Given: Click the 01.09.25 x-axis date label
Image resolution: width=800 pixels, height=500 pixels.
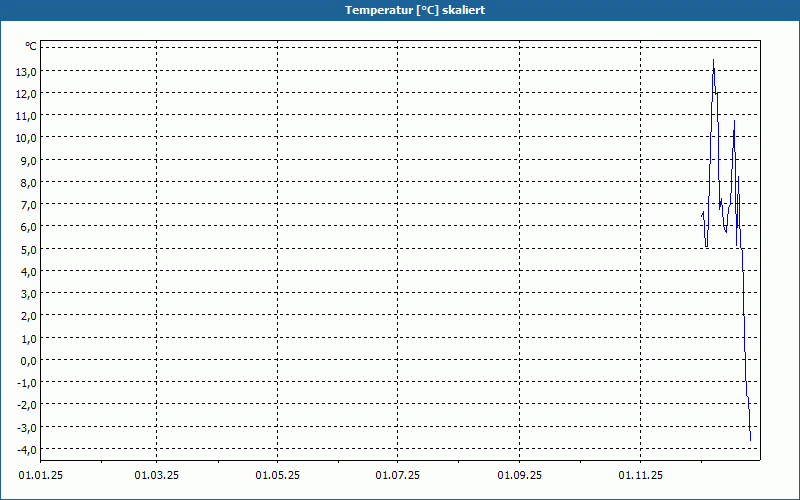Looking at the screenshot, I should (519, 473).
